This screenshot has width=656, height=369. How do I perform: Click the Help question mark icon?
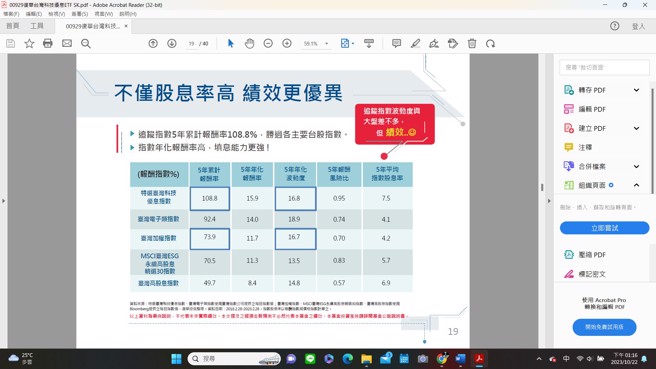coord(615,26)
